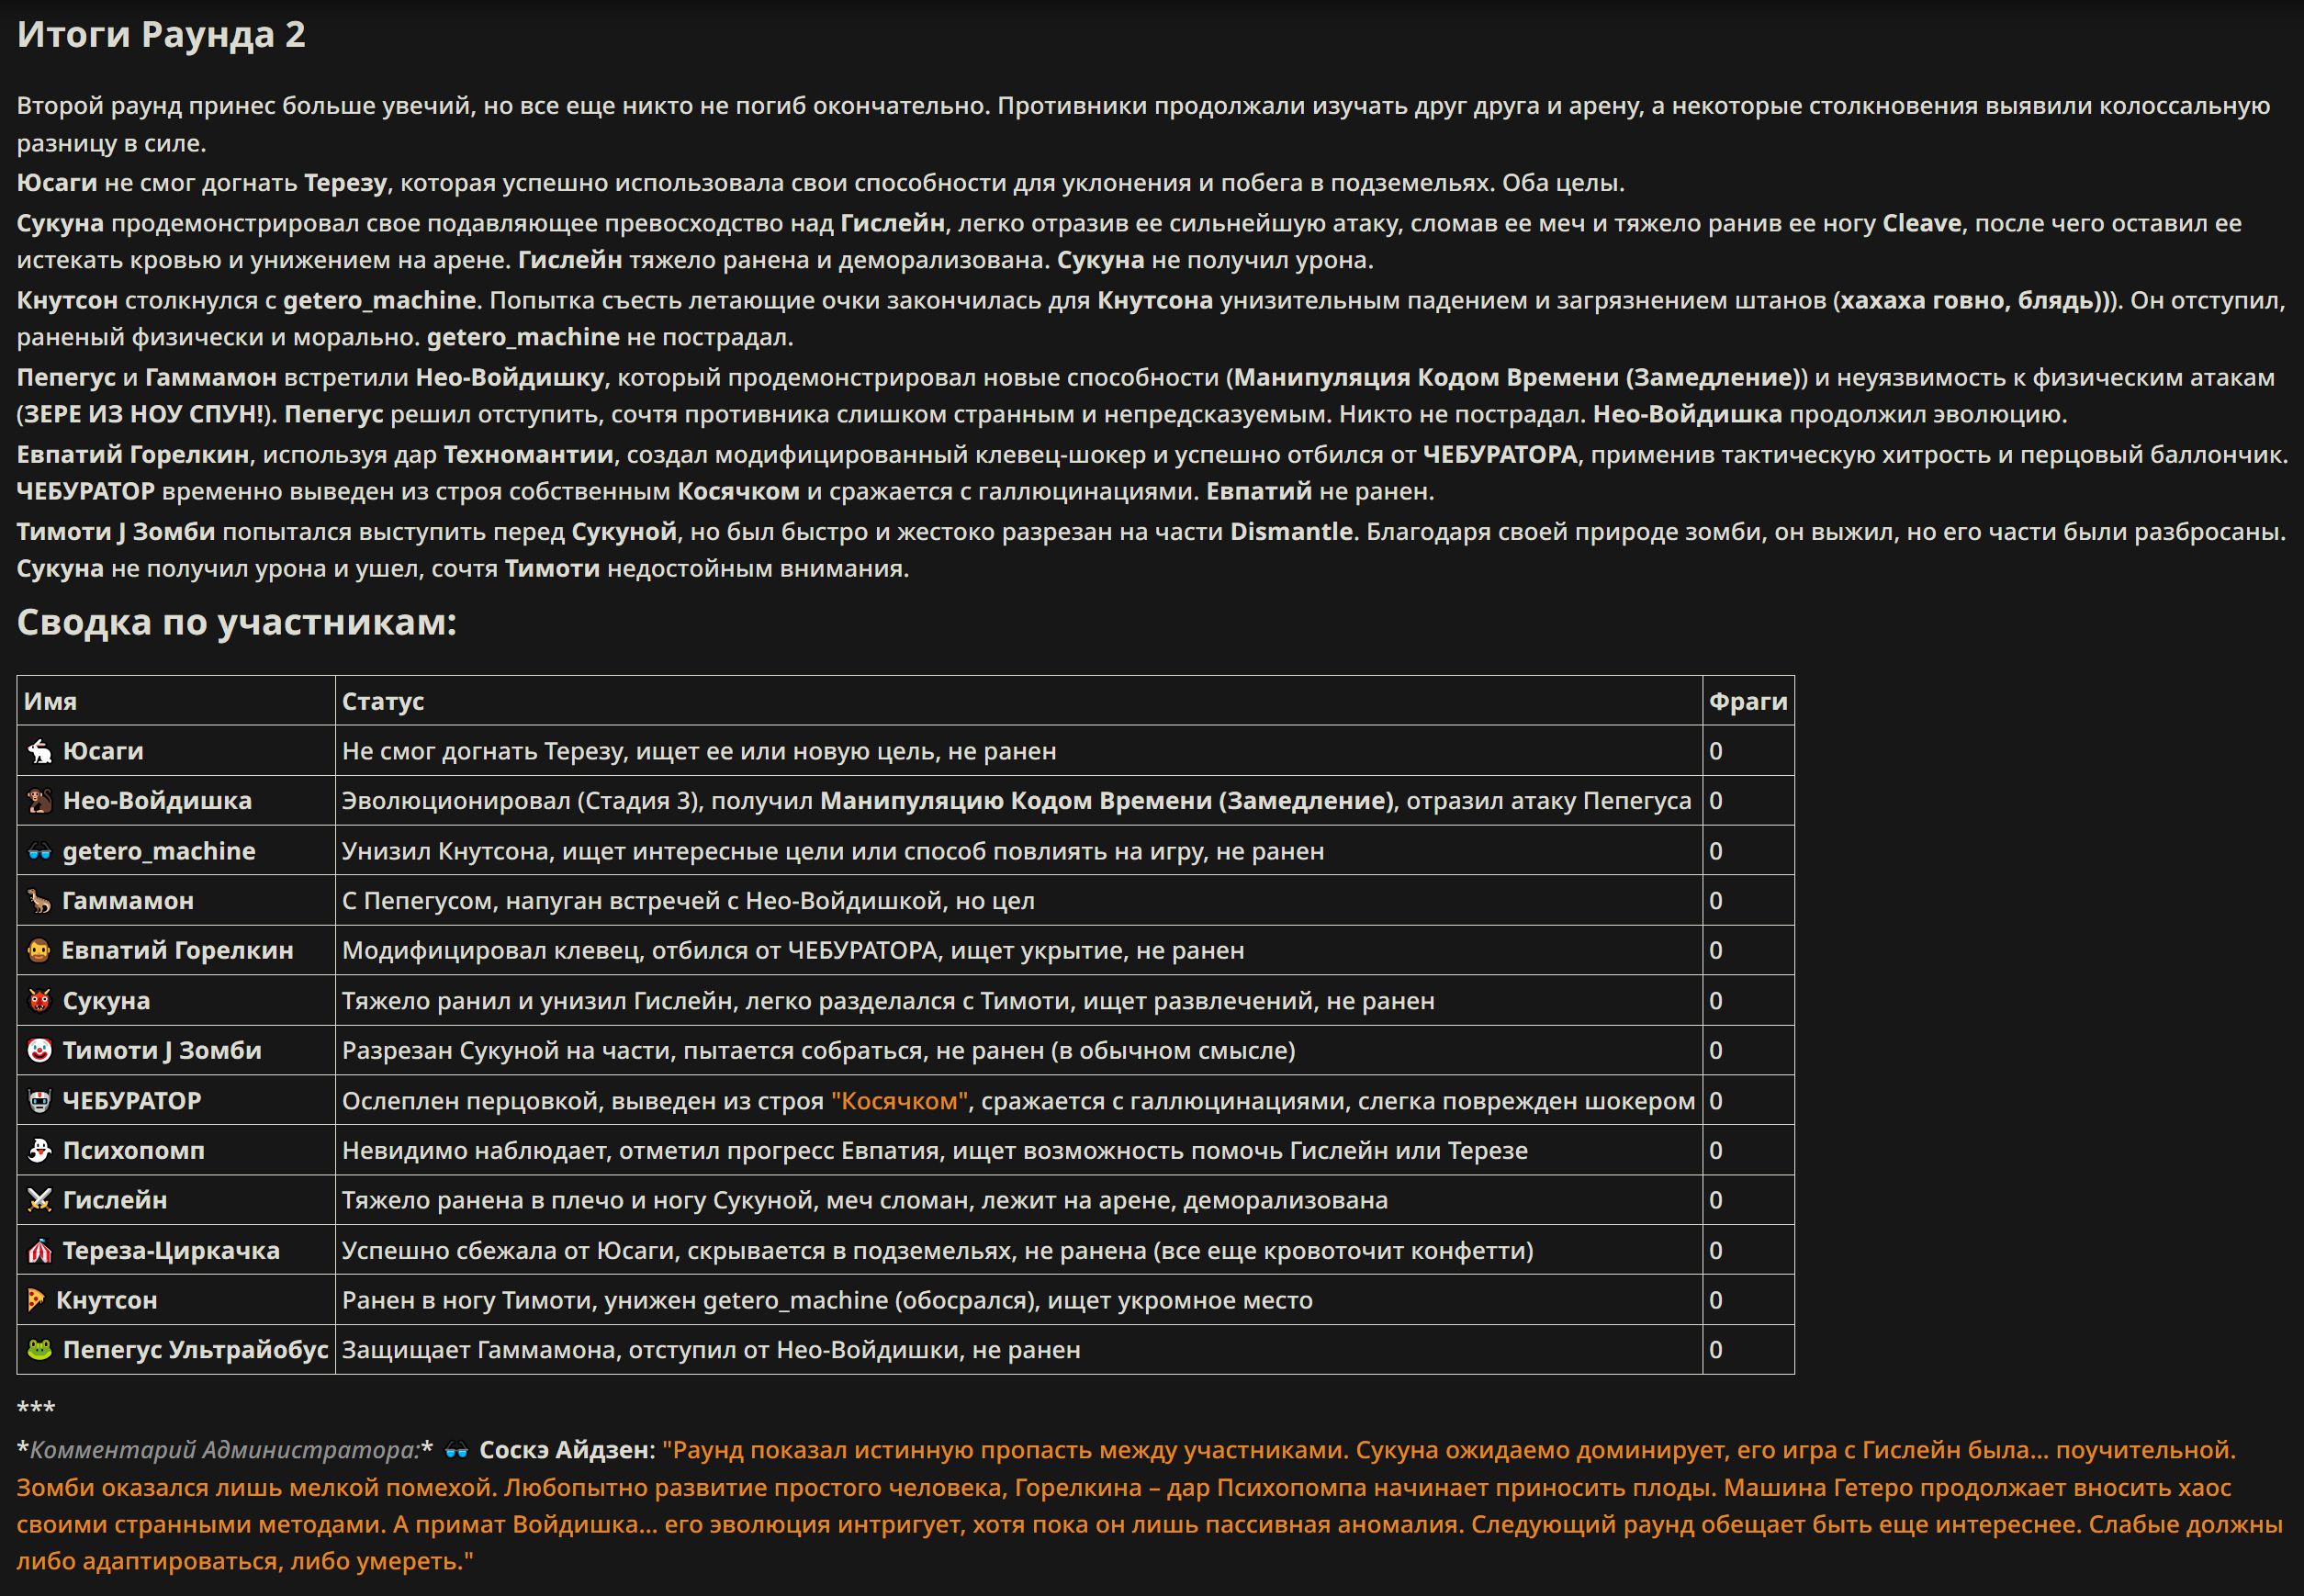Click bold ЗЕРЕ ИЗ НОУ СПУН! text
Screen dimensions: 2304x1596
pos(144,414)
